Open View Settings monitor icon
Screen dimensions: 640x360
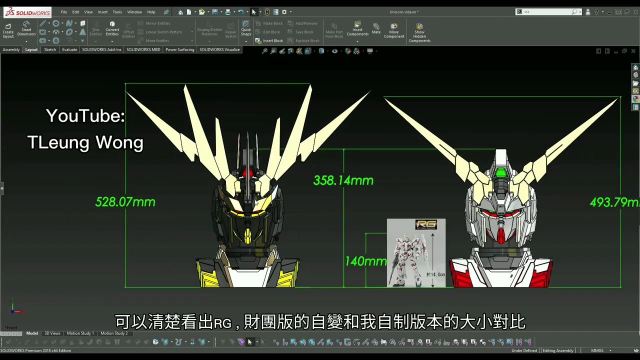(x=370, y=51)
